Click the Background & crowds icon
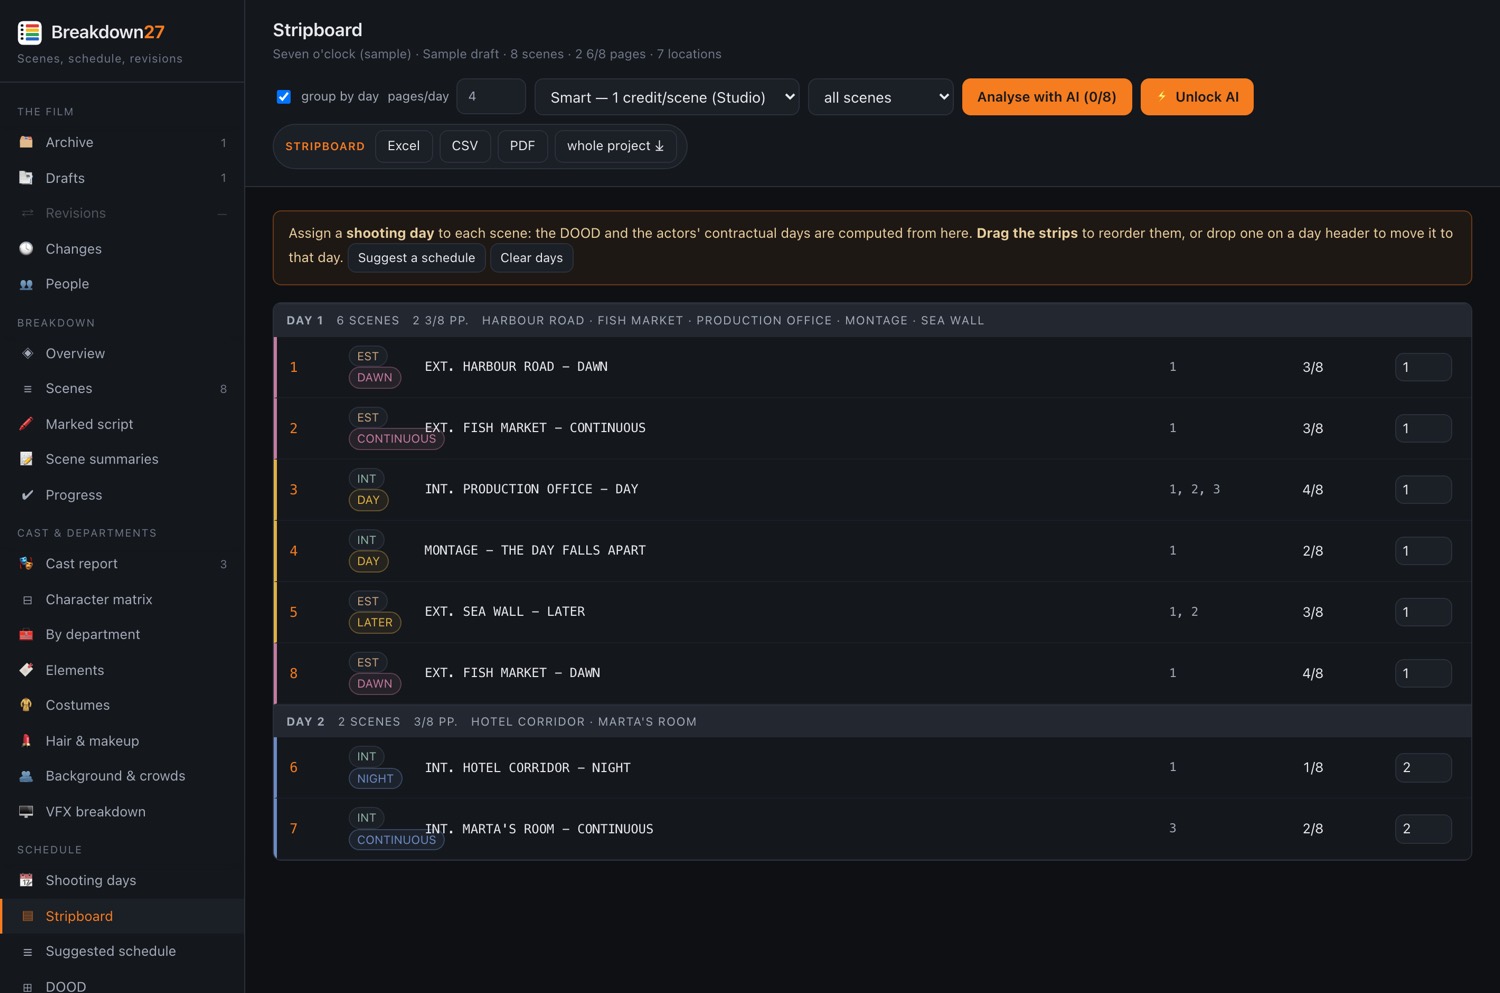 pyautogui.click(x=26, y=776)
